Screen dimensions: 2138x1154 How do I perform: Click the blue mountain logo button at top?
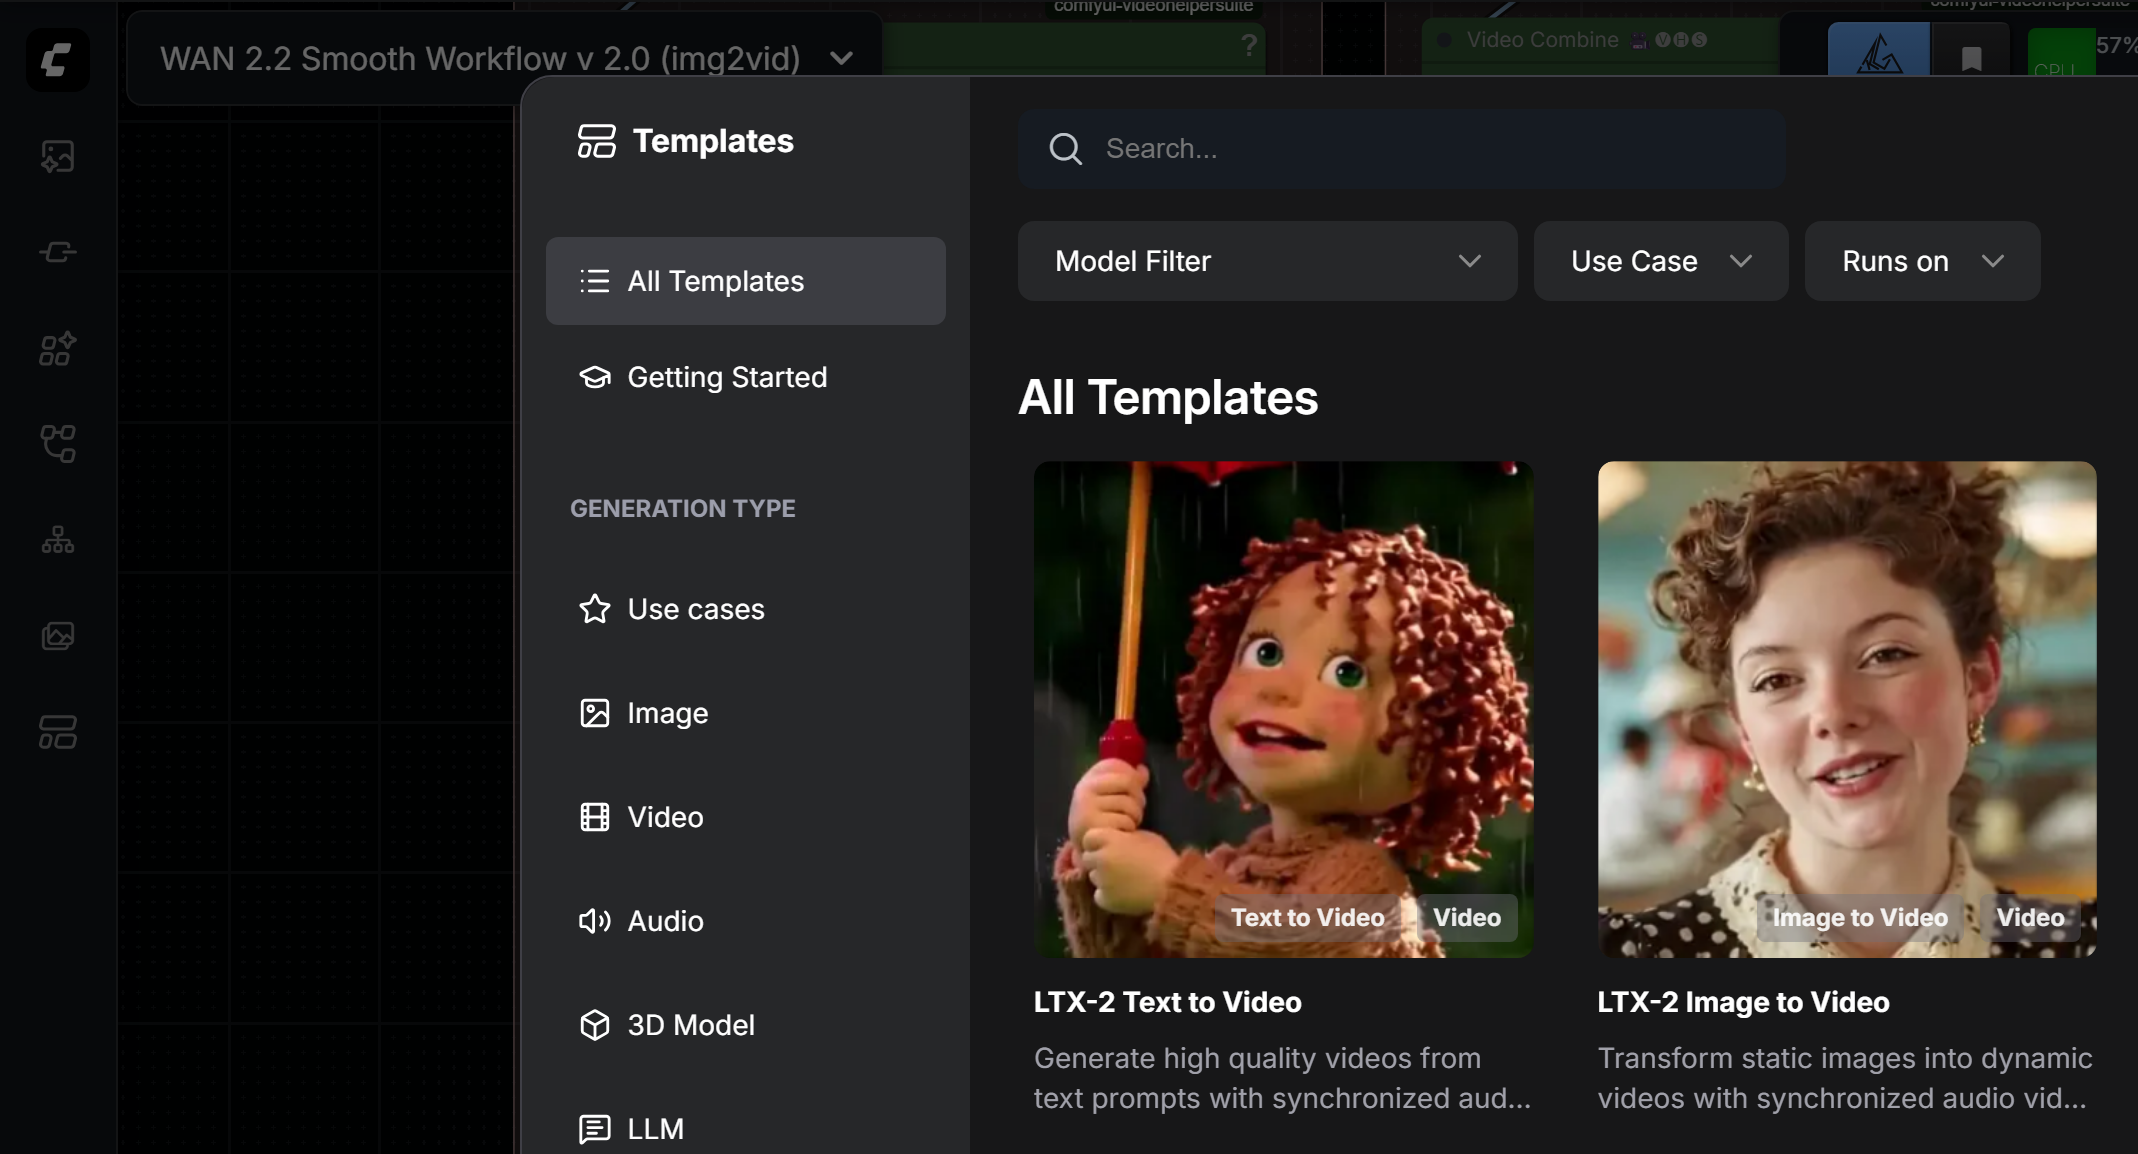click(1878, 54)
